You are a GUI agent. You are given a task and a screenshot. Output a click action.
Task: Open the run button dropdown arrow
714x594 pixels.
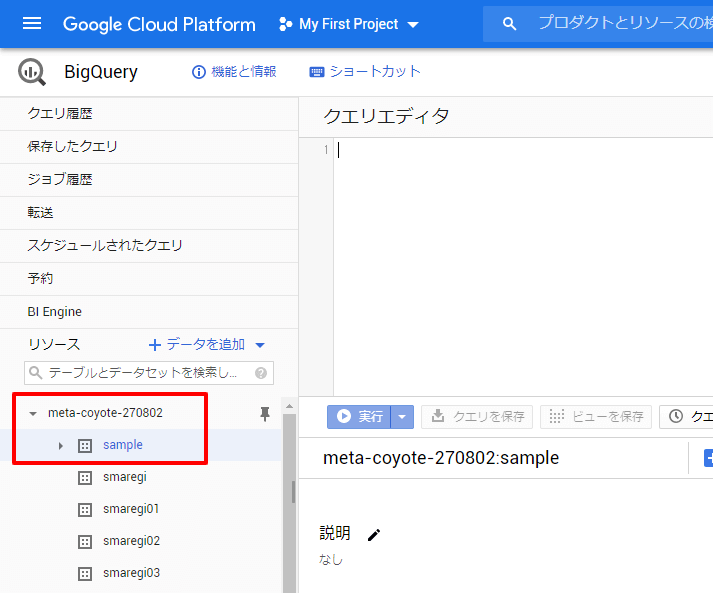(x=403, y=417)
